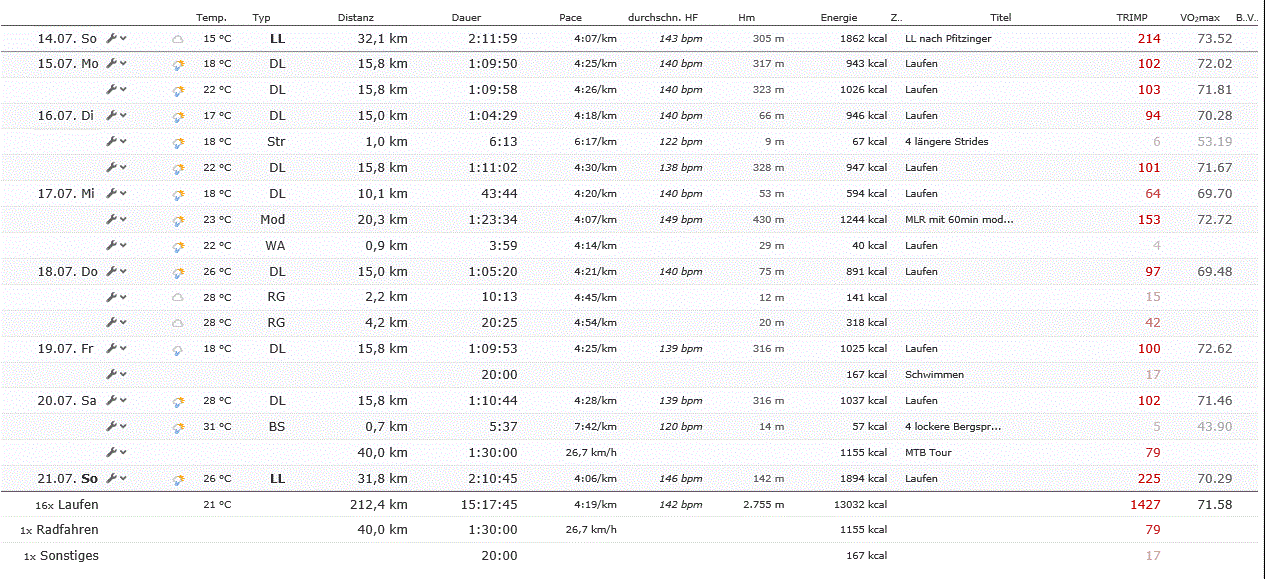Screen dimensions: 1267x579
Task: Open the chevron dropdown on the 17.07. Mi row
Action: tap(124, 193)
